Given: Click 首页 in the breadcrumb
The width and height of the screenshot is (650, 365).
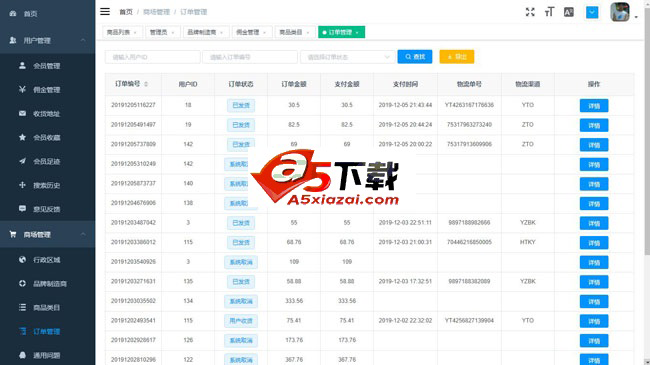Looking at the screenshot, I should point(126,12).
